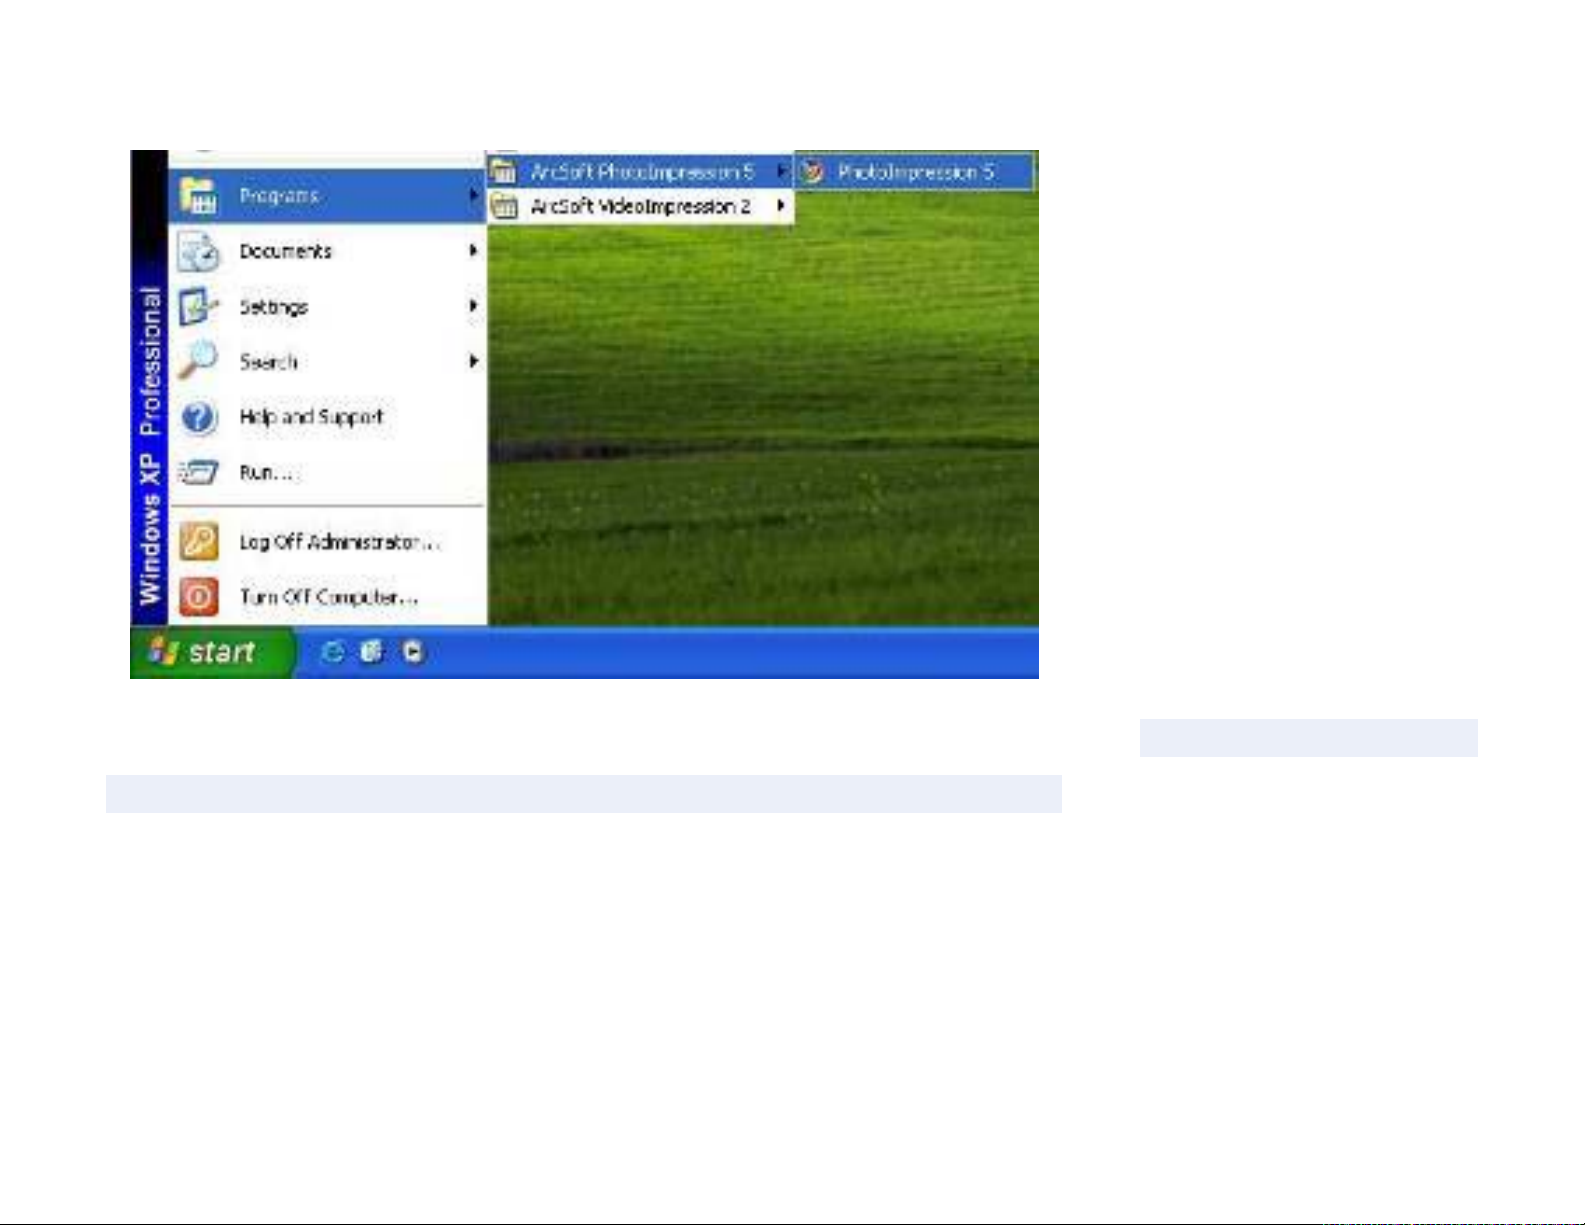Click the Help and Support question mark icon
1585x1225 pixels.
(x=198, y=417)
